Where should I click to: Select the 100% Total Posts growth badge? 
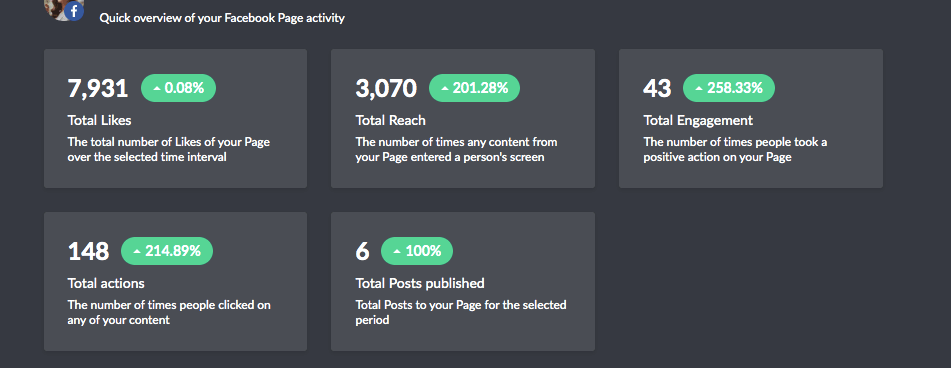point(417,251)
